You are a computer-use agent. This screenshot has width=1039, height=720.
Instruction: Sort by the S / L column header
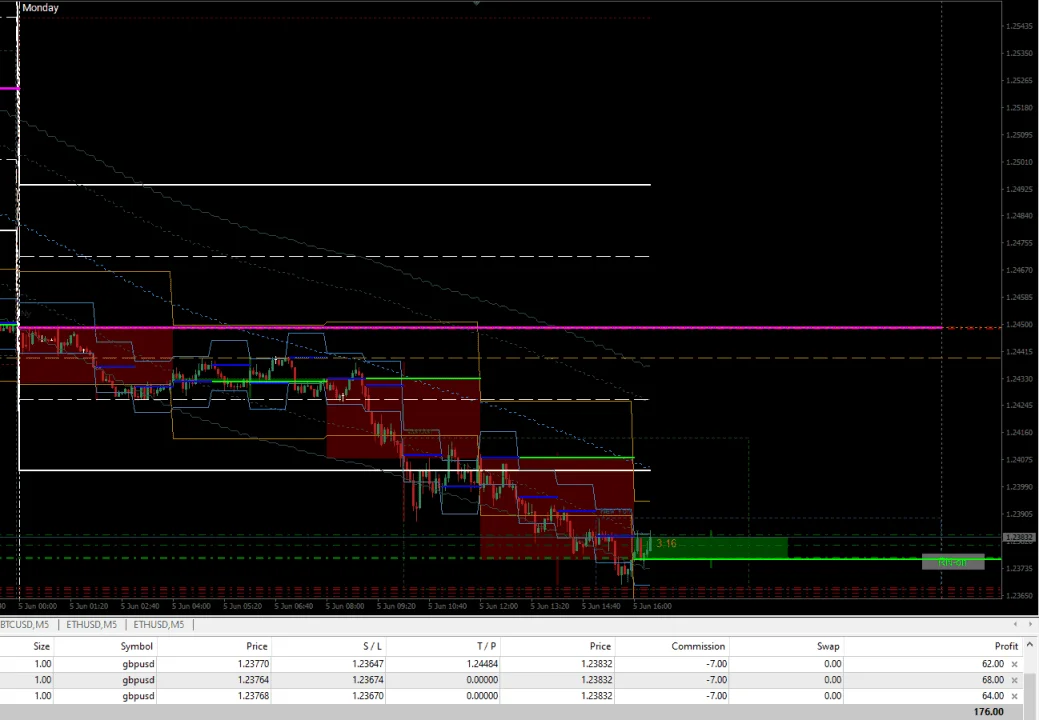click(372, 646)
